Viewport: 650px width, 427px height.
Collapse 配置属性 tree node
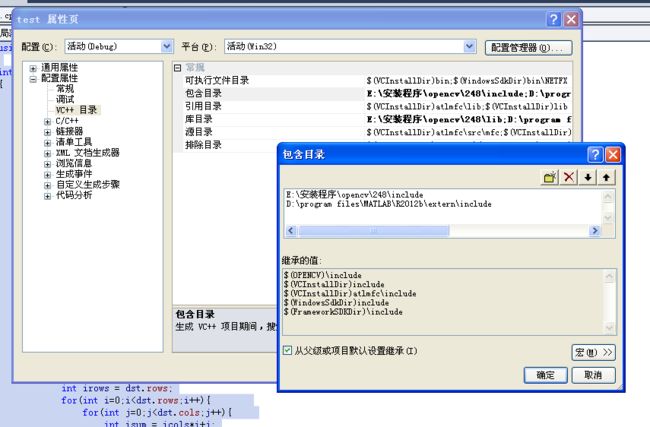tap(33, 79)
